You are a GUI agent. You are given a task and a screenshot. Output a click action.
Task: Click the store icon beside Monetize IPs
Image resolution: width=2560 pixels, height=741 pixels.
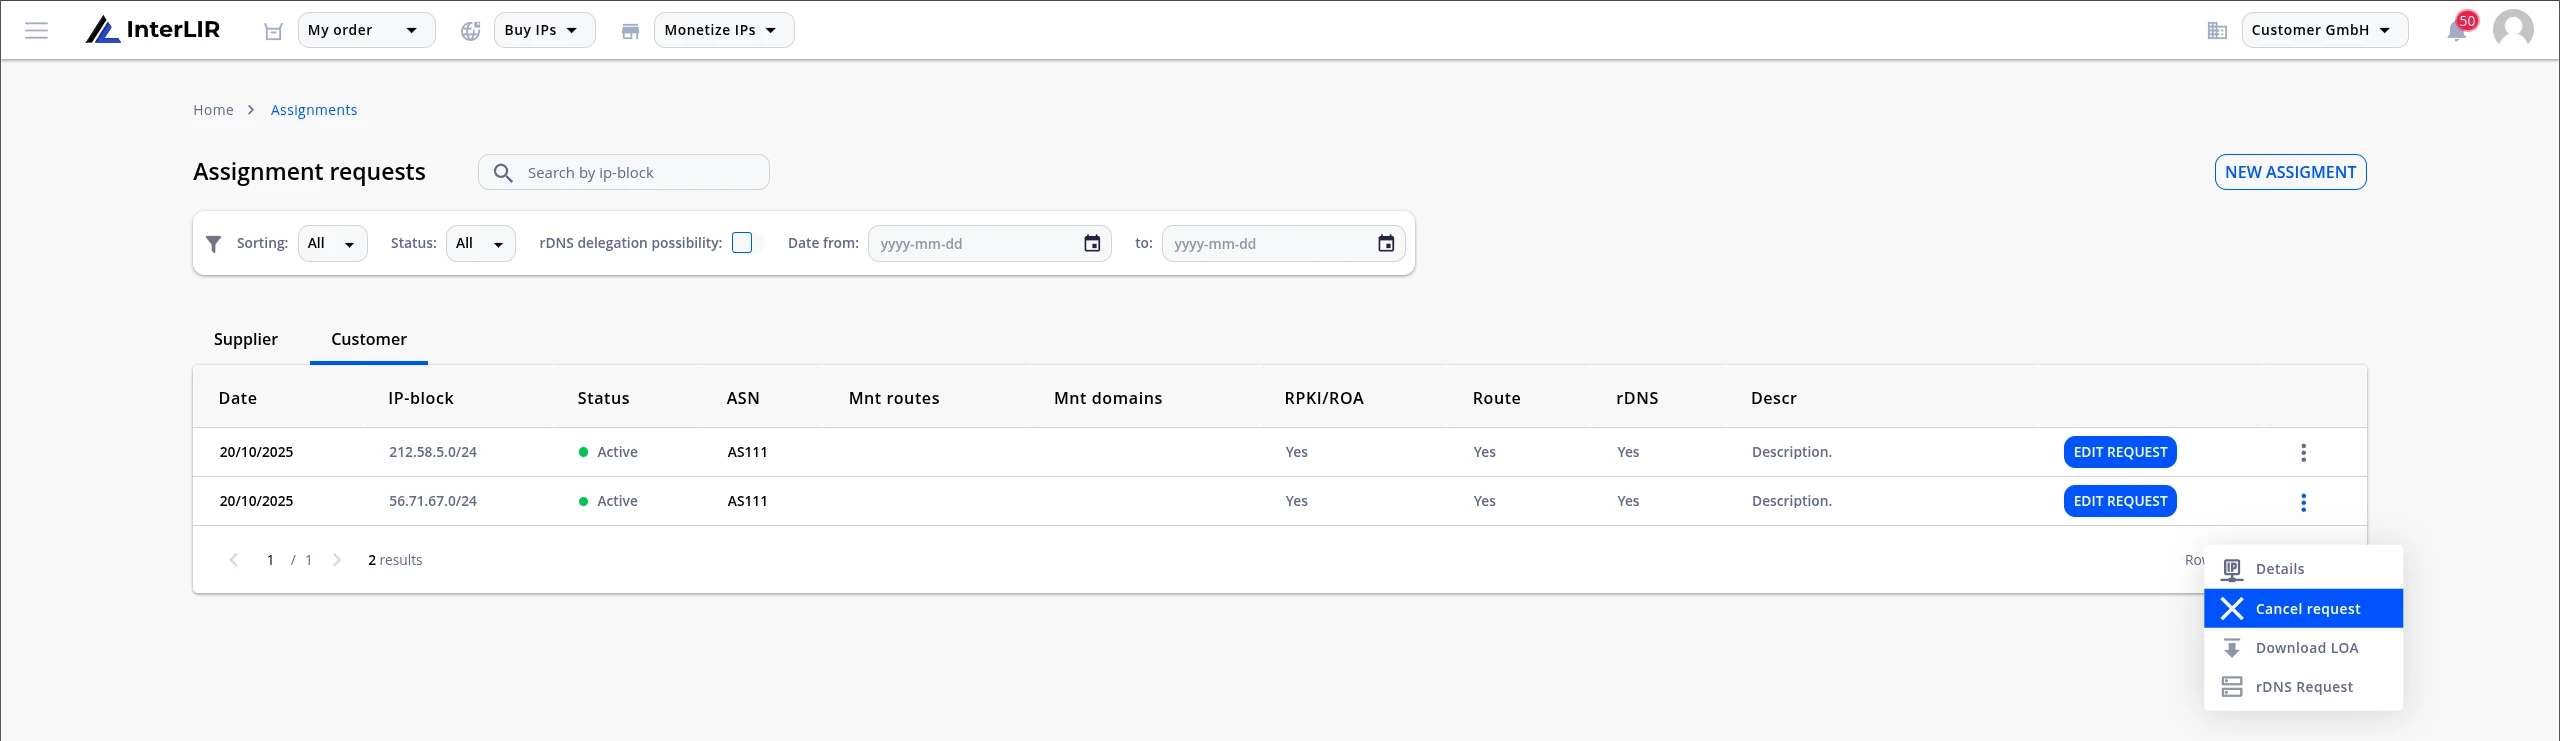(x=630, y=31)
